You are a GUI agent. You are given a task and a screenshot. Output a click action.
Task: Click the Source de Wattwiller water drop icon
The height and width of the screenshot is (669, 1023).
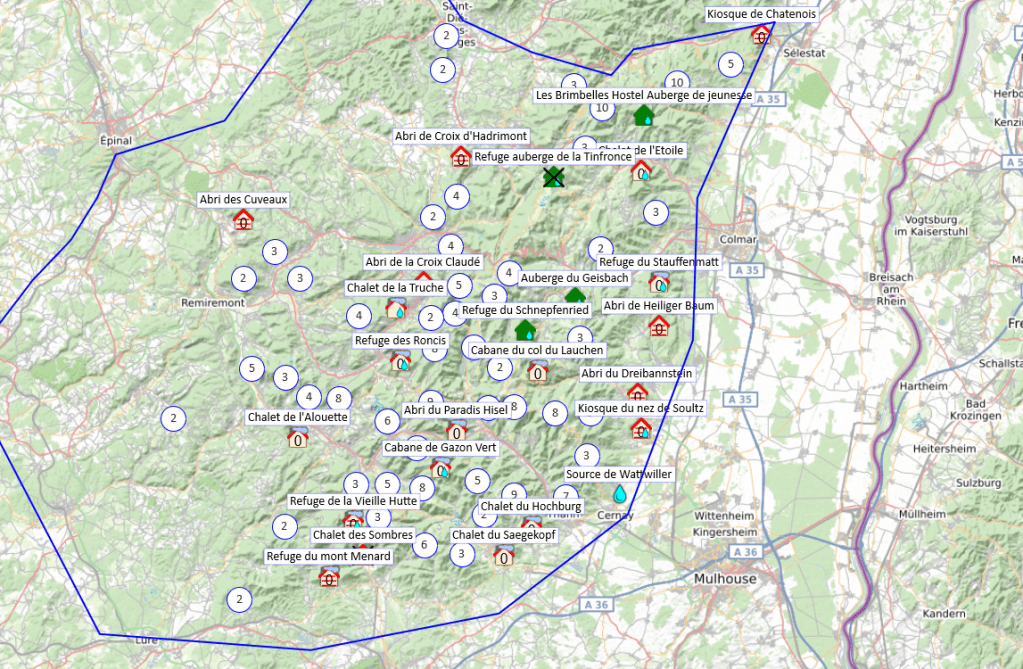[x=620, y=494]
